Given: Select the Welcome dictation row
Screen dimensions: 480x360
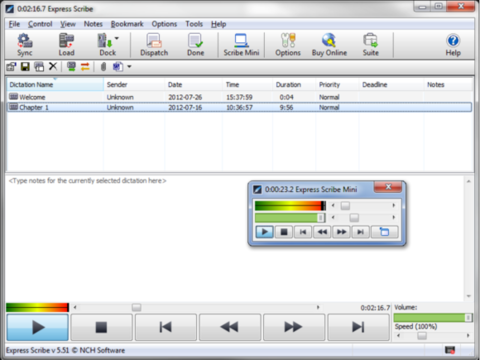Looking at the screenshot, I should click(x=239, y=97).
